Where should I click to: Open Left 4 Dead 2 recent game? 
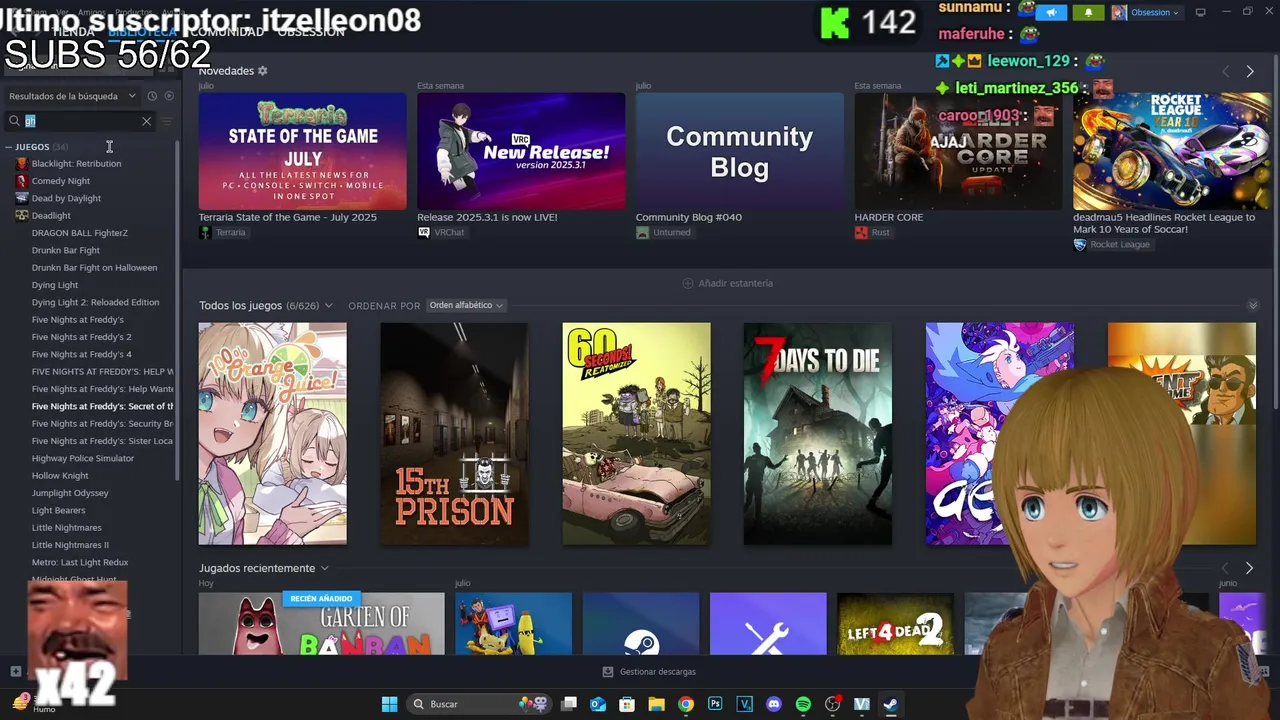tap(895, 624)
